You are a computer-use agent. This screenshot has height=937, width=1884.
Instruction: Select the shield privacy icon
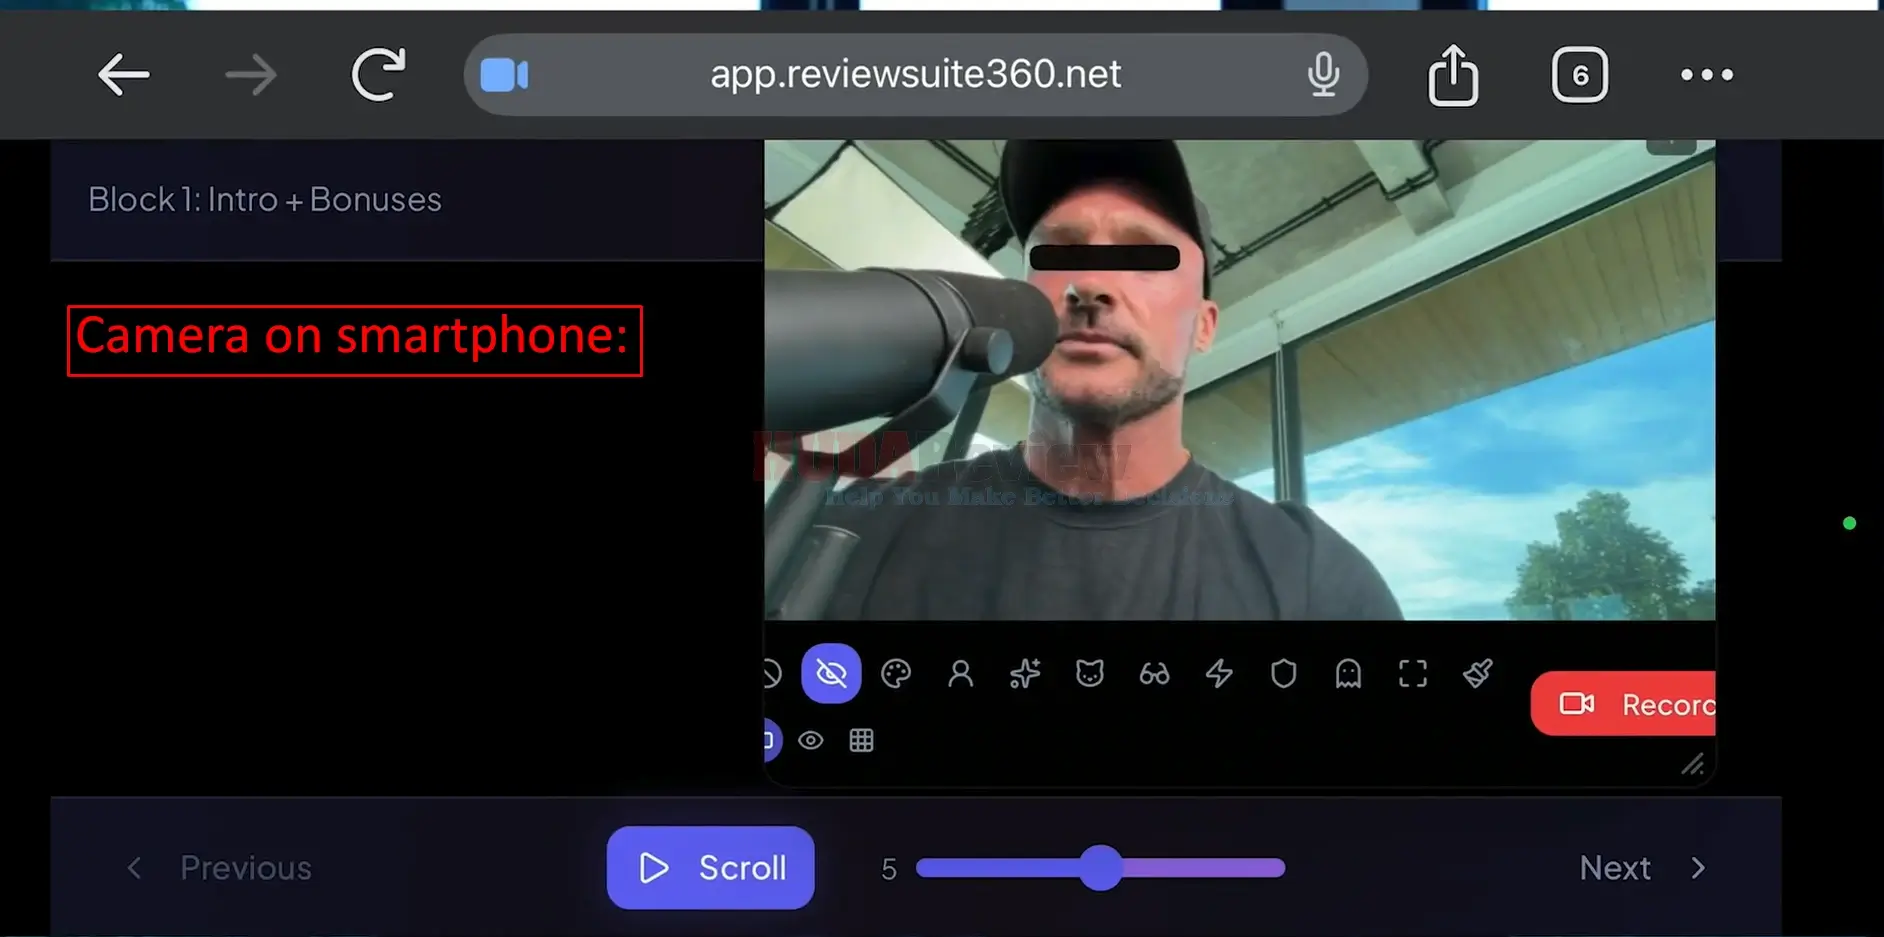point(1283,673)
